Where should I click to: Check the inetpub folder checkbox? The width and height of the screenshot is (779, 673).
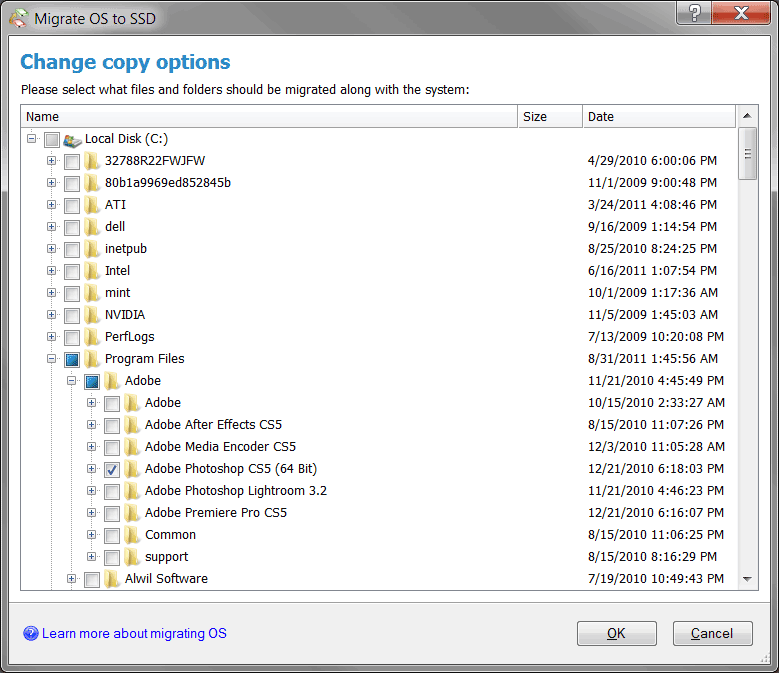click(72, 249)
